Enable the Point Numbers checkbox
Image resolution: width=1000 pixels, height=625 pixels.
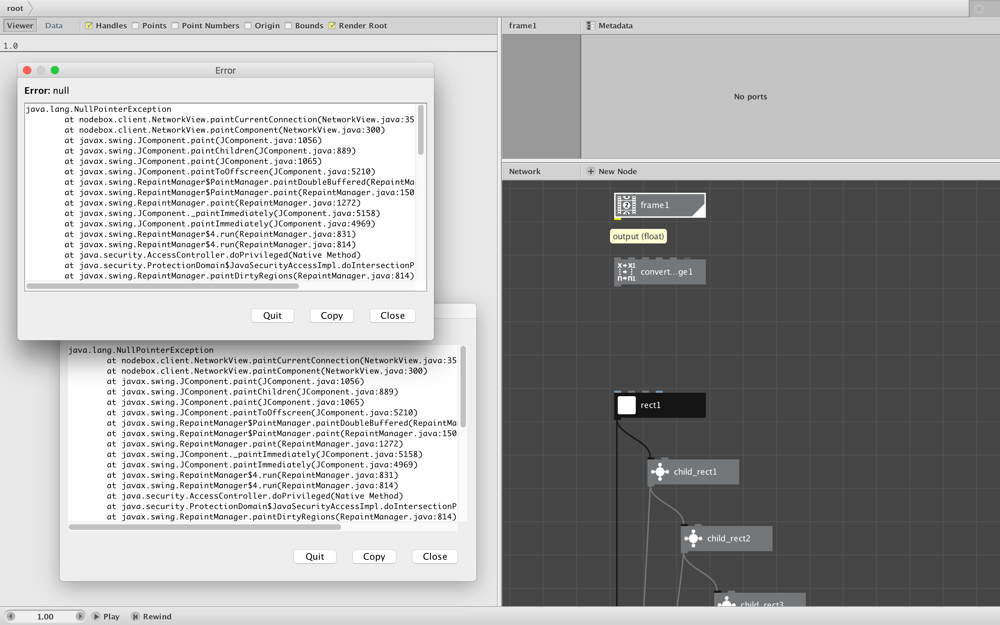(175, 26)
